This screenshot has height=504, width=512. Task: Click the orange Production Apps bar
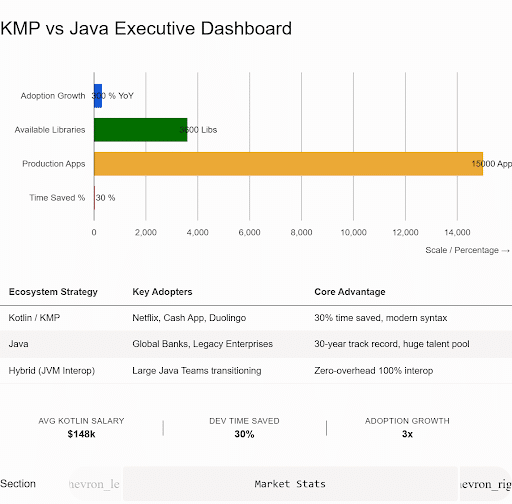288,164
